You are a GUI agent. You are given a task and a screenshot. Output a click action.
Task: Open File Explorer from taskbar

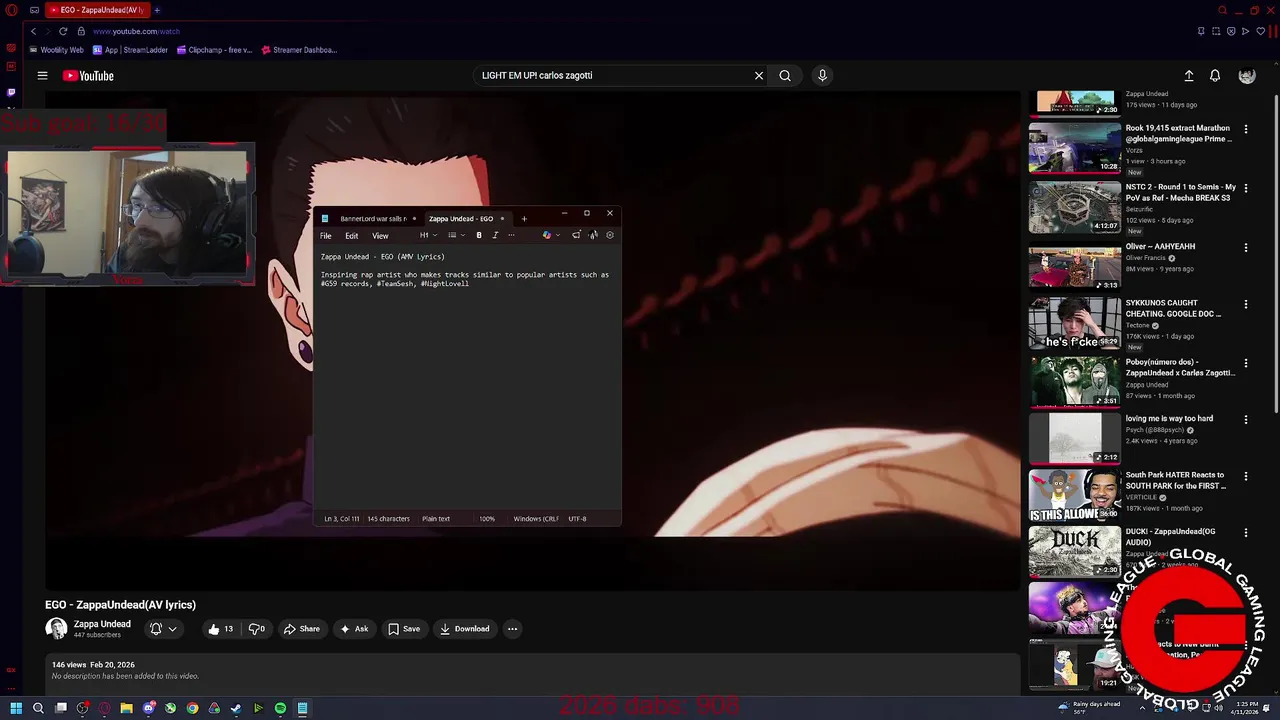click(126, 708)
